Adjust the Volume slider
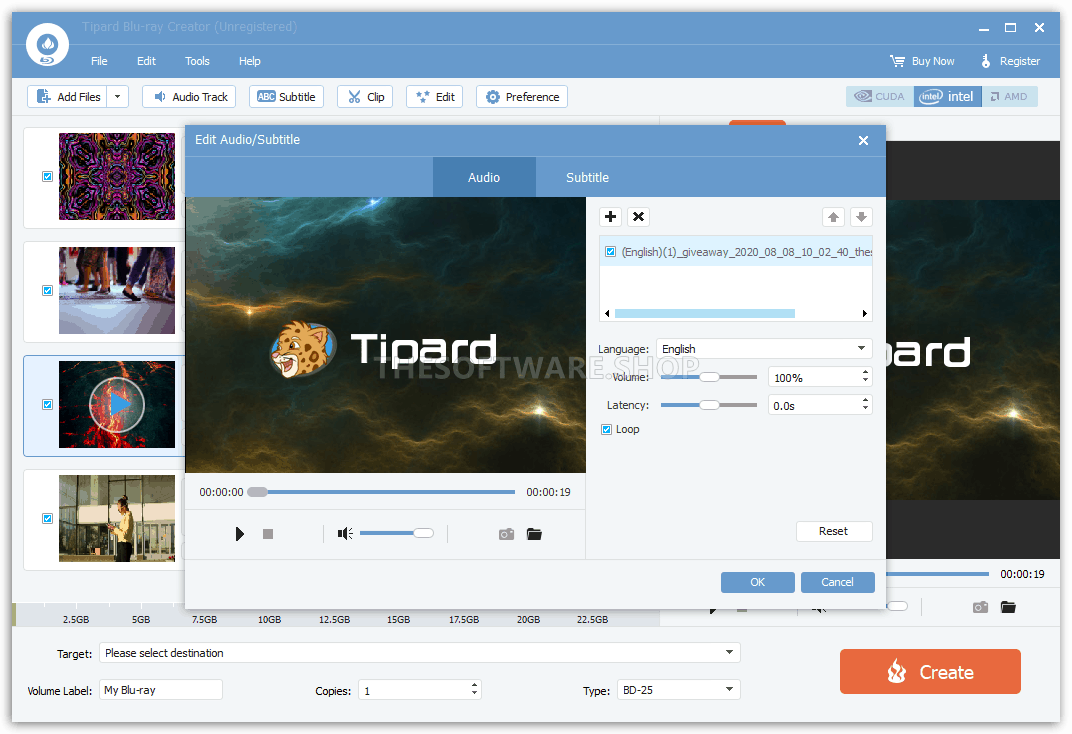The height and width of the screenshot is (734, 1072). (709, 377)
